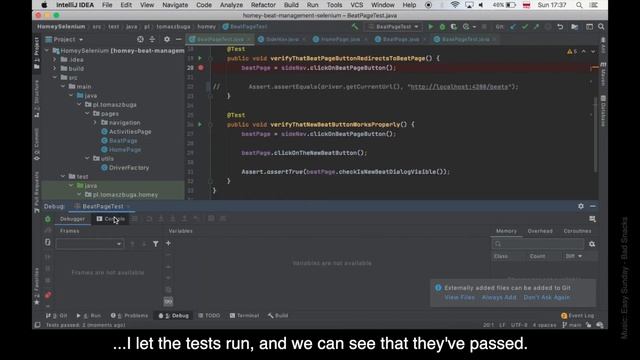Click locate/select opened file target icon
Screen dimensions: 640x360
coord(140,40)
